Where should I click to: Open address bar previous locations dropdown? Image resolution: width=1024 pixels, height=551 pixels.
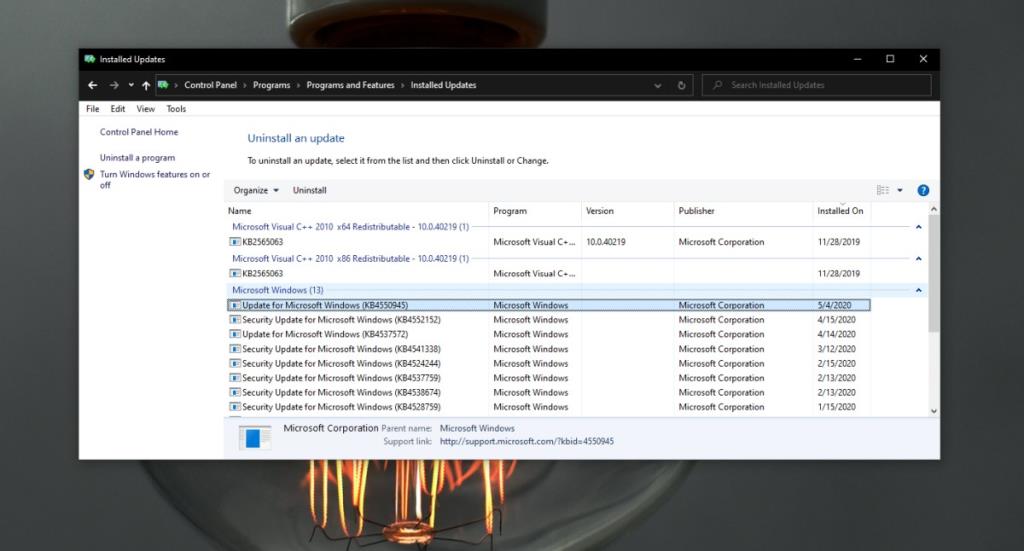(x=657, y=86)
